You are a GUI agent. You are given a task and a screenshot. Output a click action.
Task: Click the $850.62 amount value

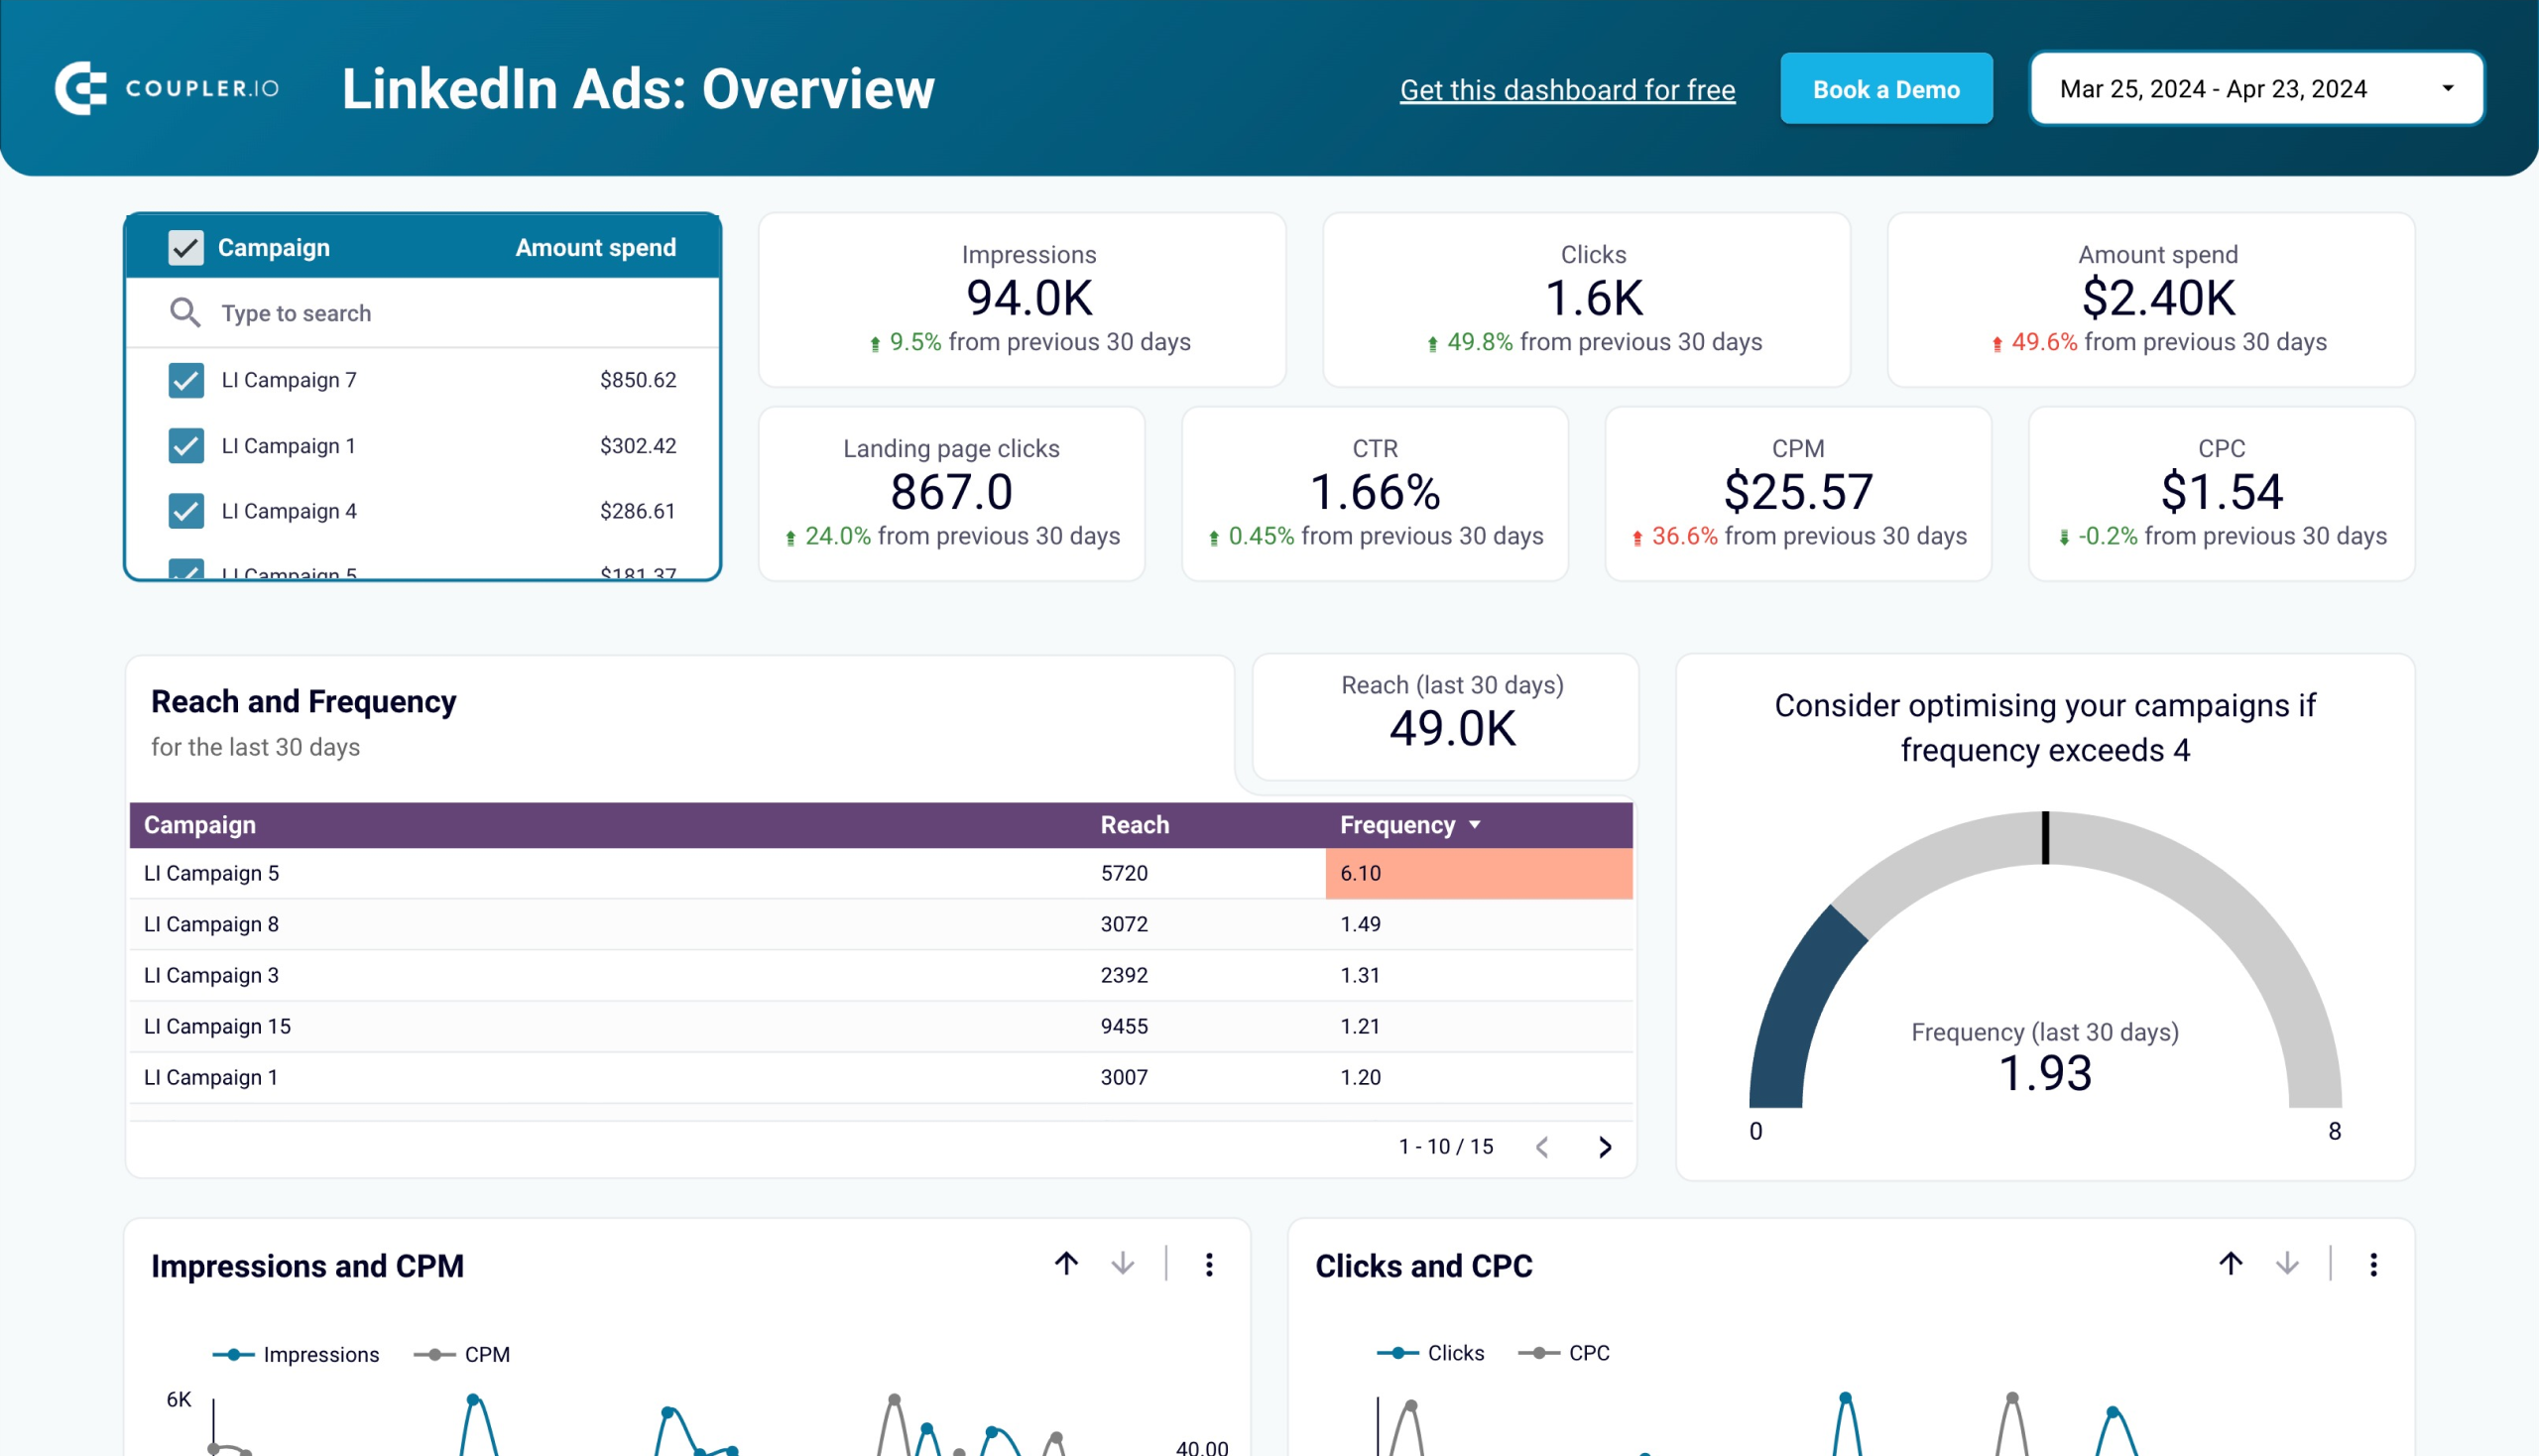click(638, 380)
